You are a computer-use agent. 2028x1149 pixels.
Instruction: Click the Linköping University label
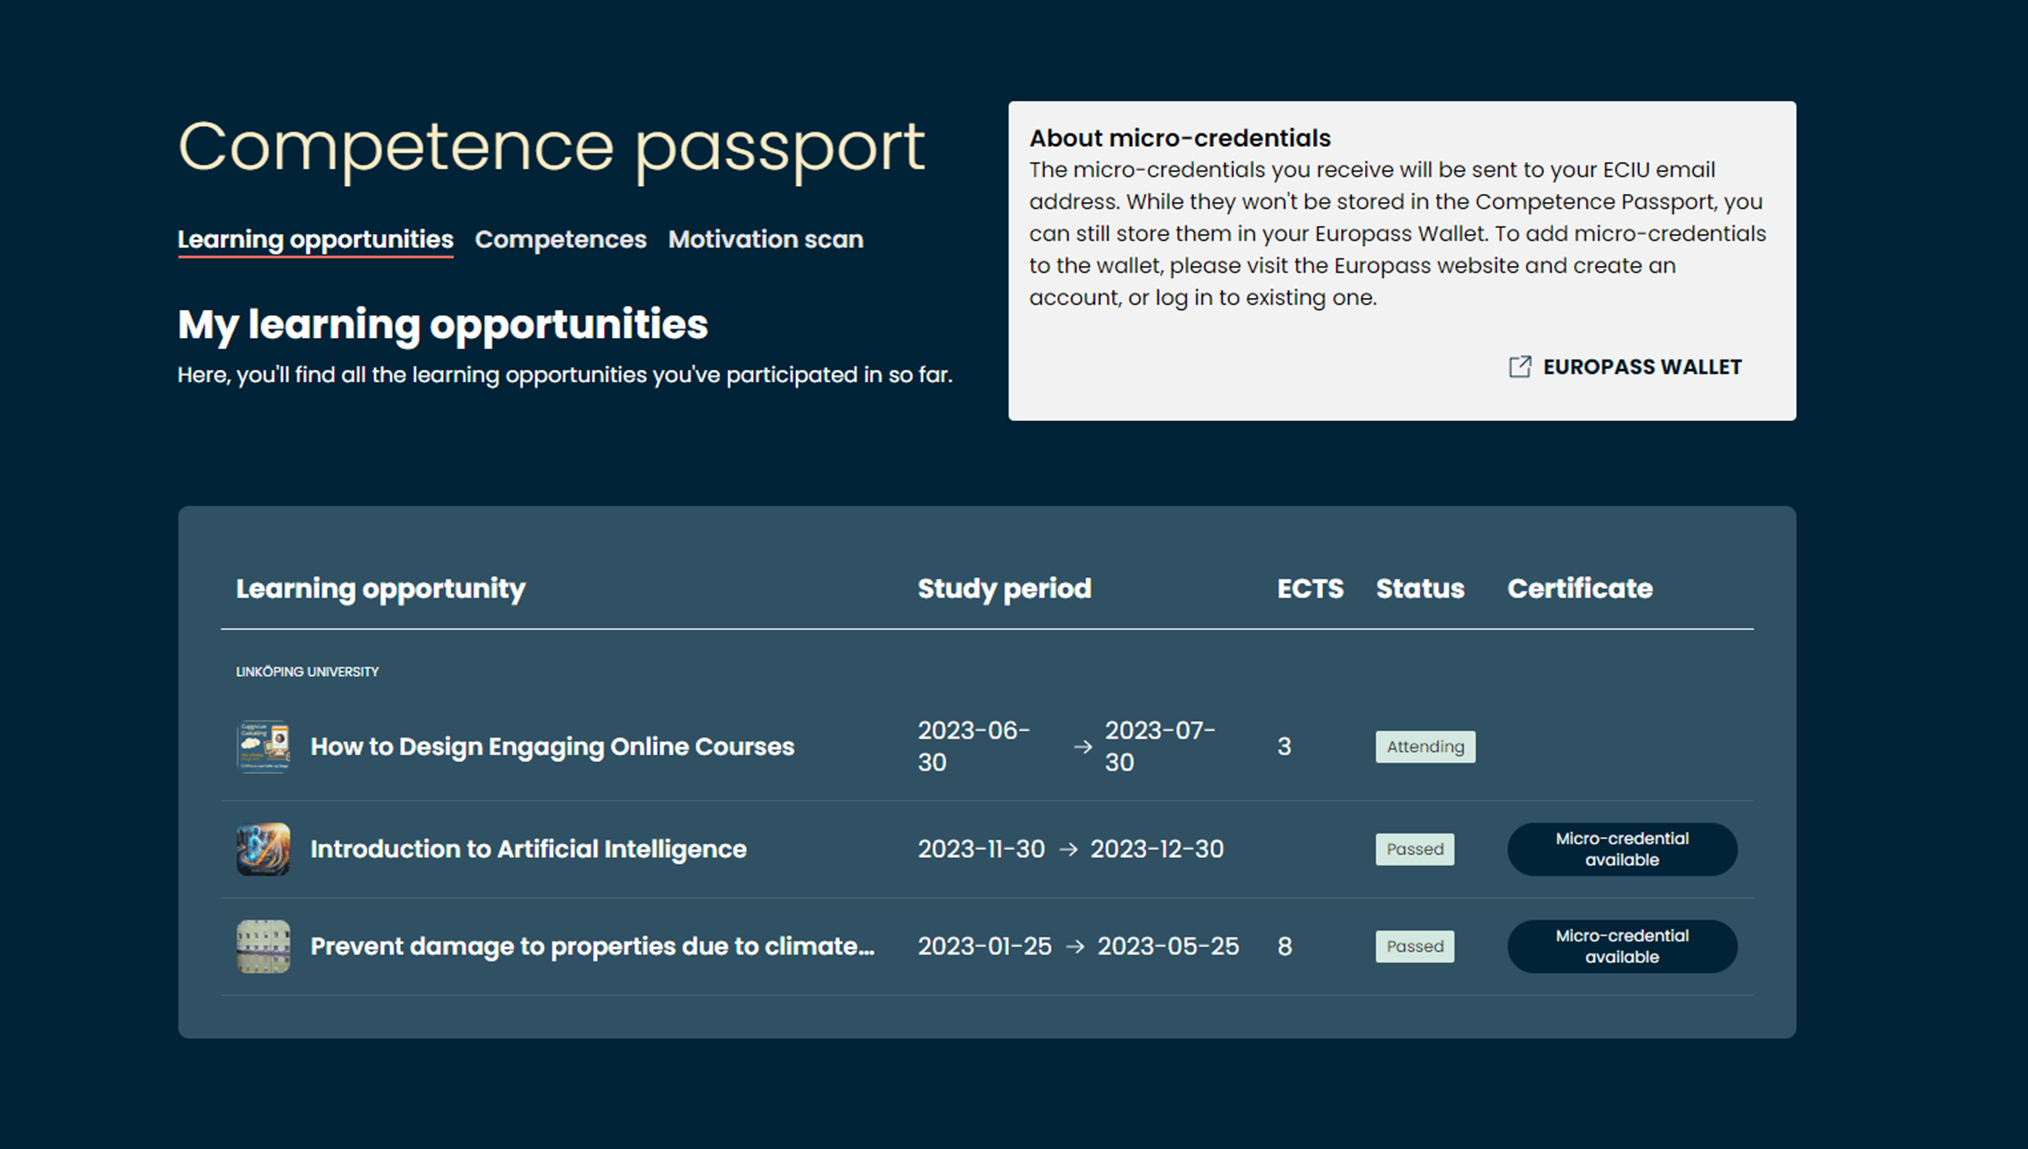click(307, 672)
